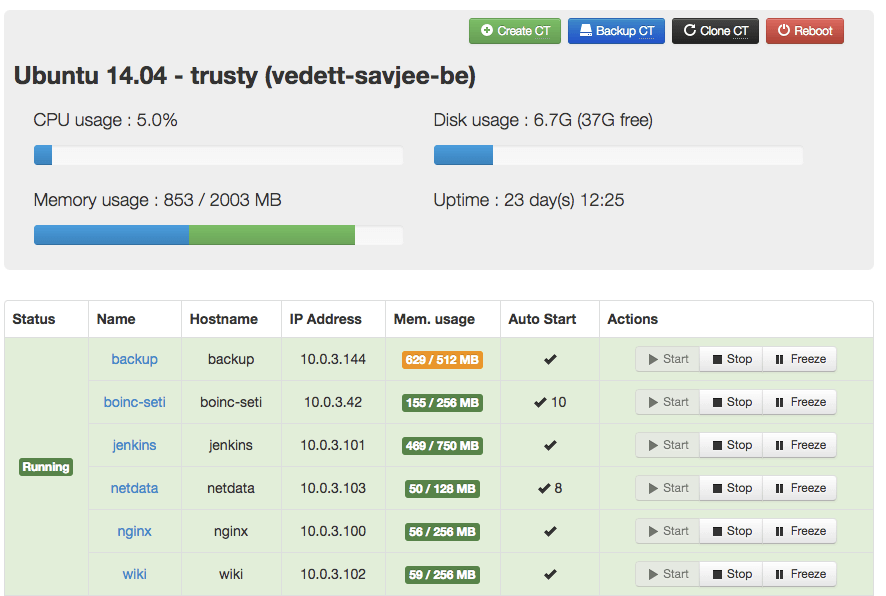Click backup's auto start checkmark
The image size is (886, 596).
pyautogui.click(x=550, y=359)
